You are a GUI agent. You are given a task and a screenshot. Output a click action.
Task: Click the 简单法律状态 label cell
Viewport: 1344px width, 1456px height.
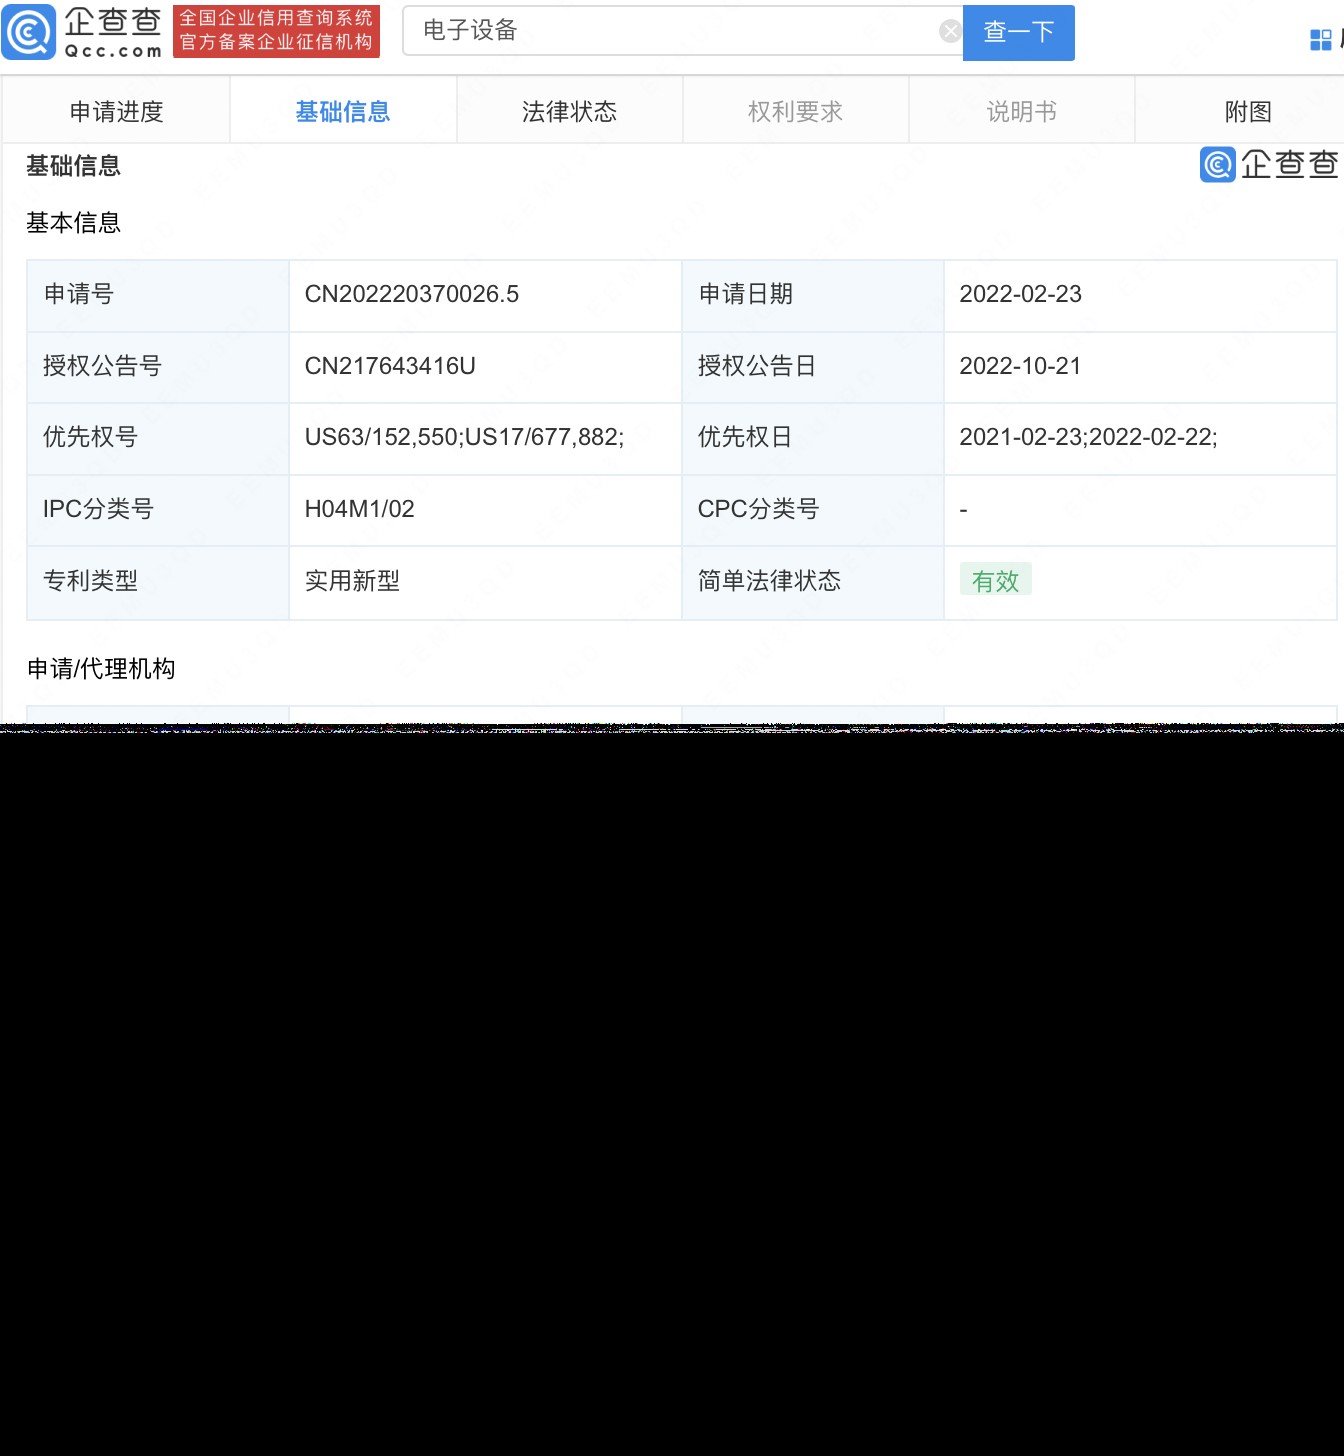pyautogui.click(x=812, y=582)
